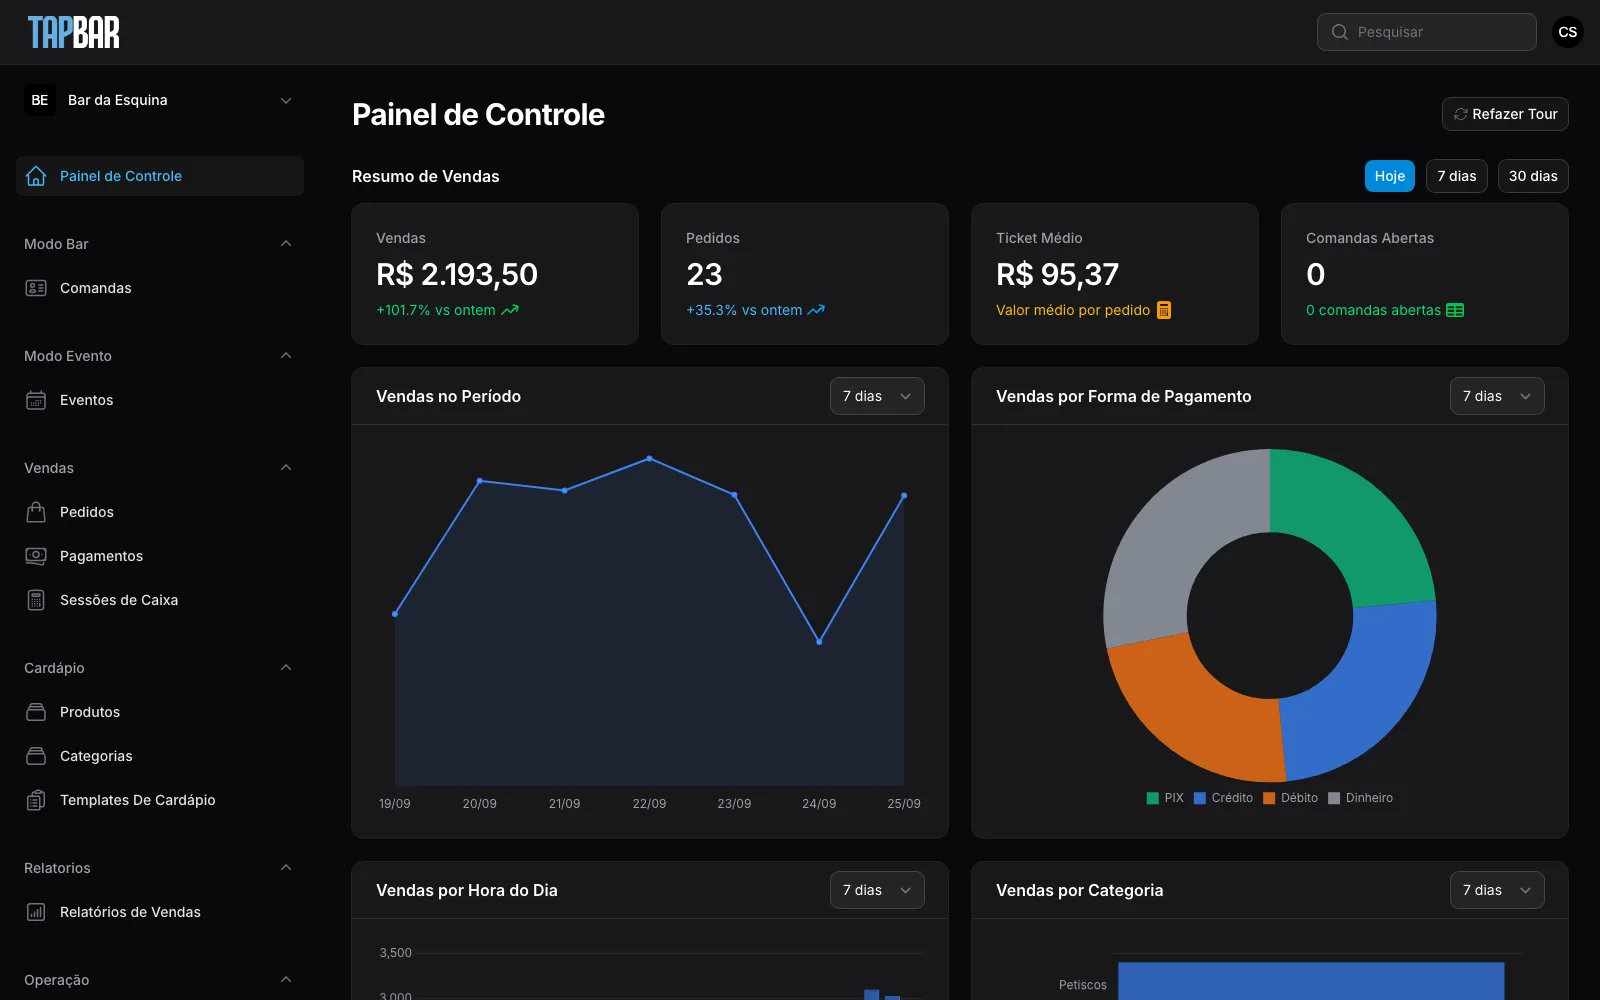
Task: Select the Hoje period tab
Action: click(x=1390, y=176)
